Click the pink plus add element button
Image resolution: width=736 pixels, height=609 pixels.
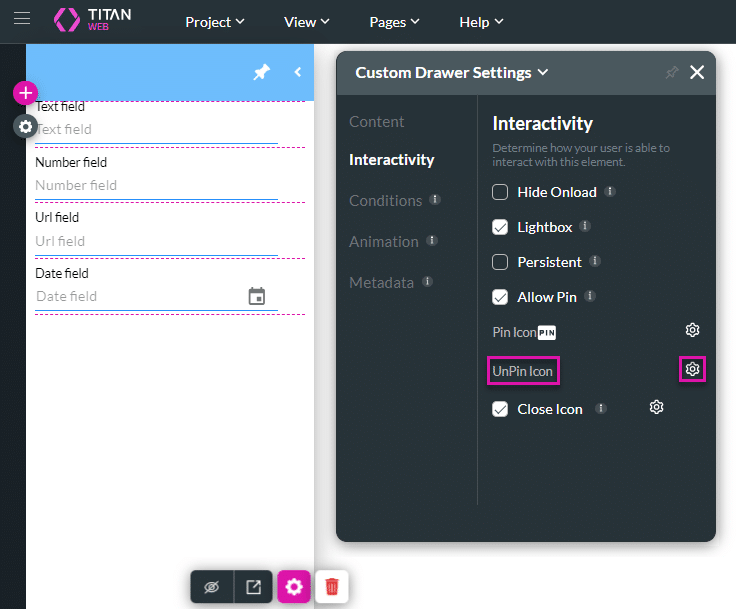[25, 93]
